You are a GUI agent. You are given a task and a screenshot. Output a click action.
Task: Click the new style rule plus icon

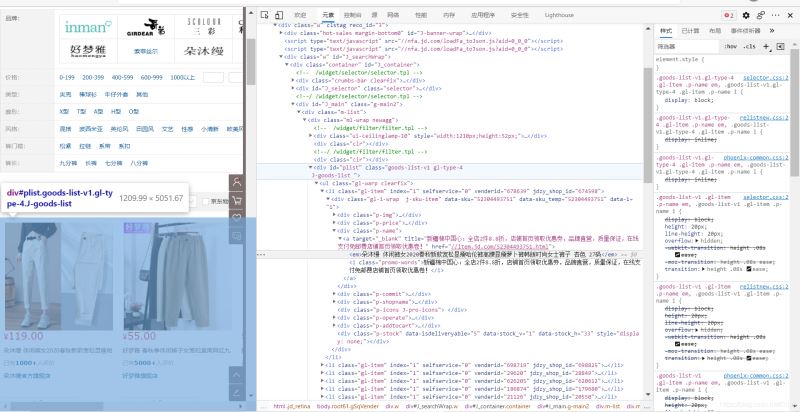(766, 46)
